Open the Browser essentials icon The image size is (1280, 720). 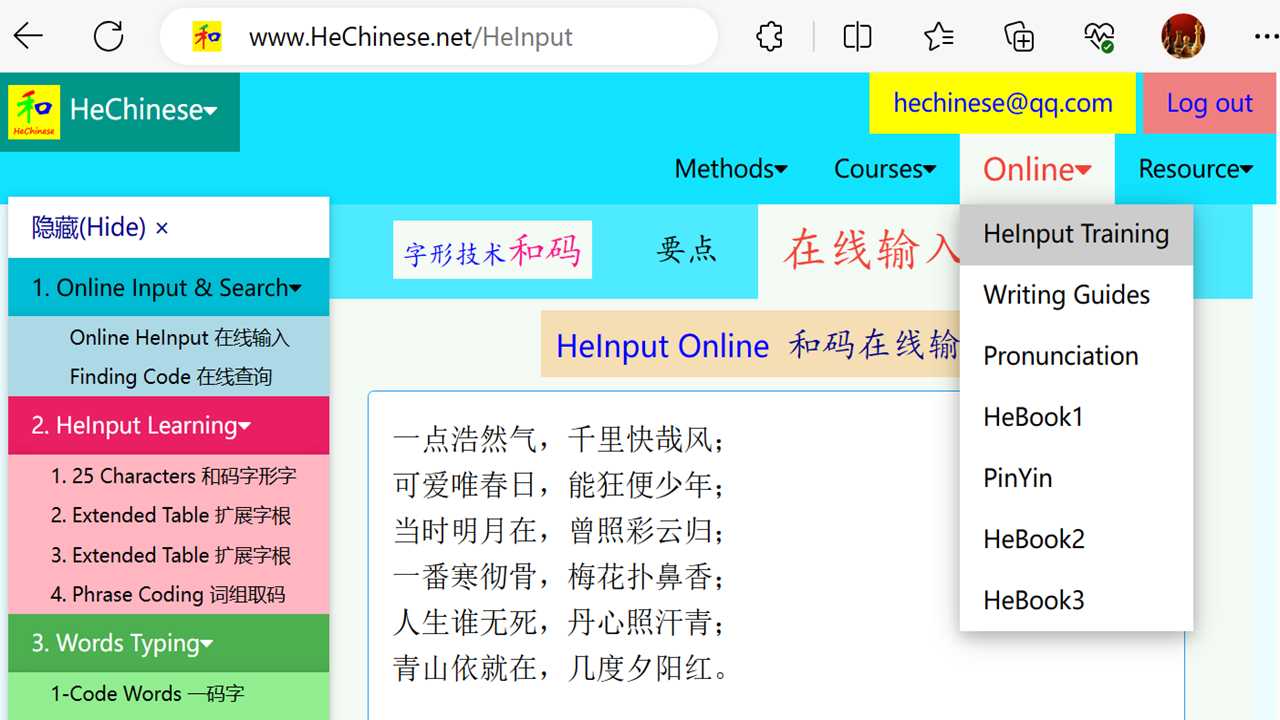[1098, 36]
